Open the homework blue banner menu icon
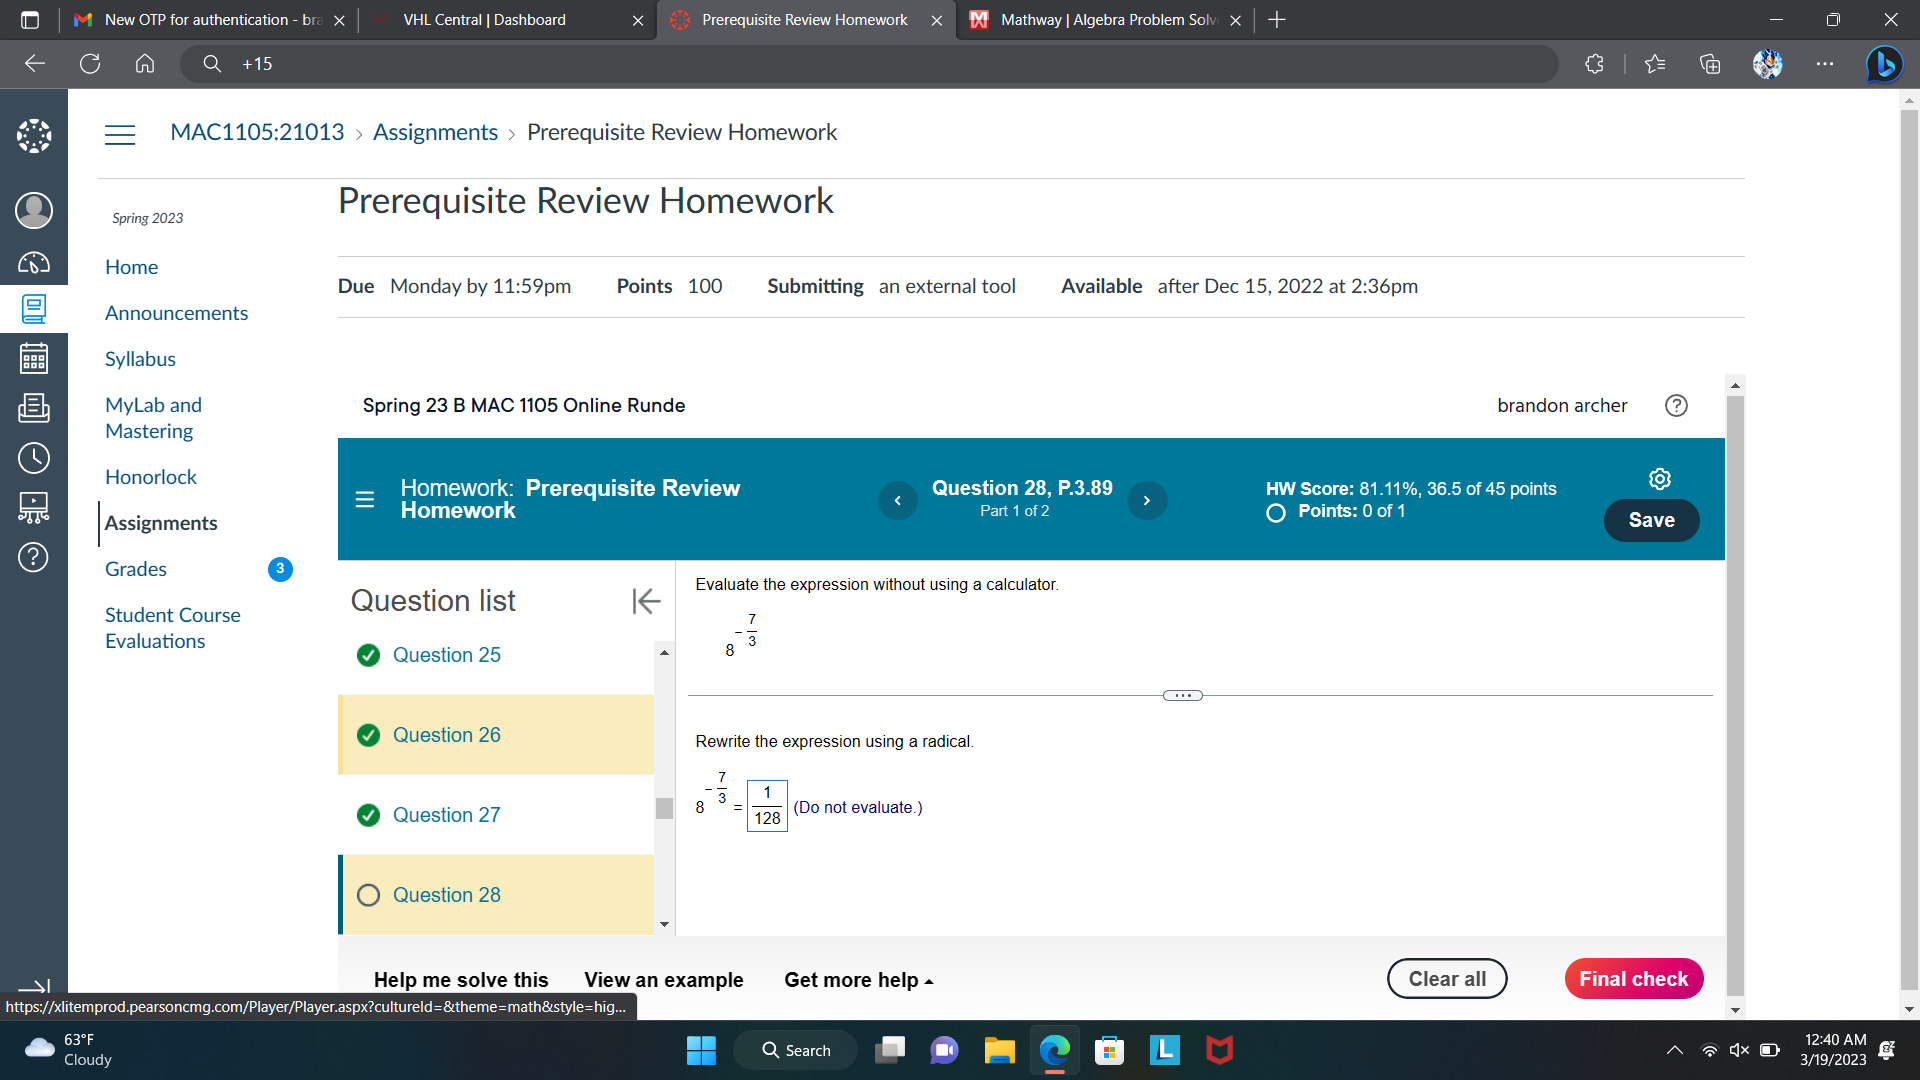Image resolution: width=1920 pixels, height=1080 pixels. [365, 499]
